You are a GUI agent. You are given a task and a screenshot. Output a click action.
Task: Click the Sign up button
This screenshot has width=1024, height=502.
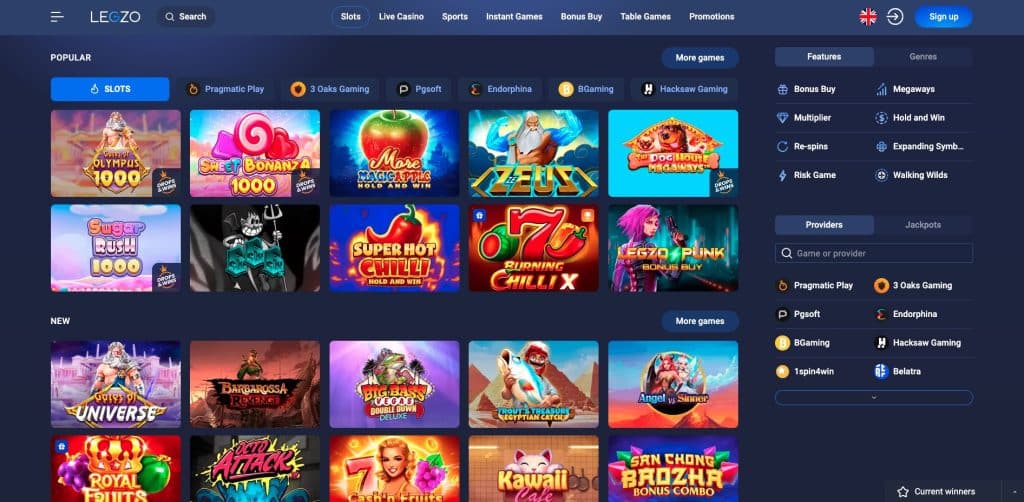[943, 17]
